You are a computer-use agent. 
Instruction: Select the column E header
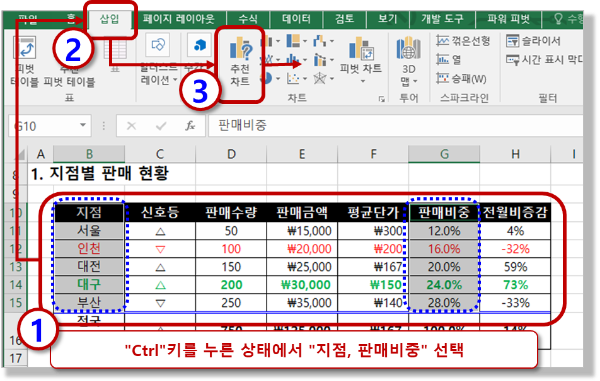(x=302, y=154)
